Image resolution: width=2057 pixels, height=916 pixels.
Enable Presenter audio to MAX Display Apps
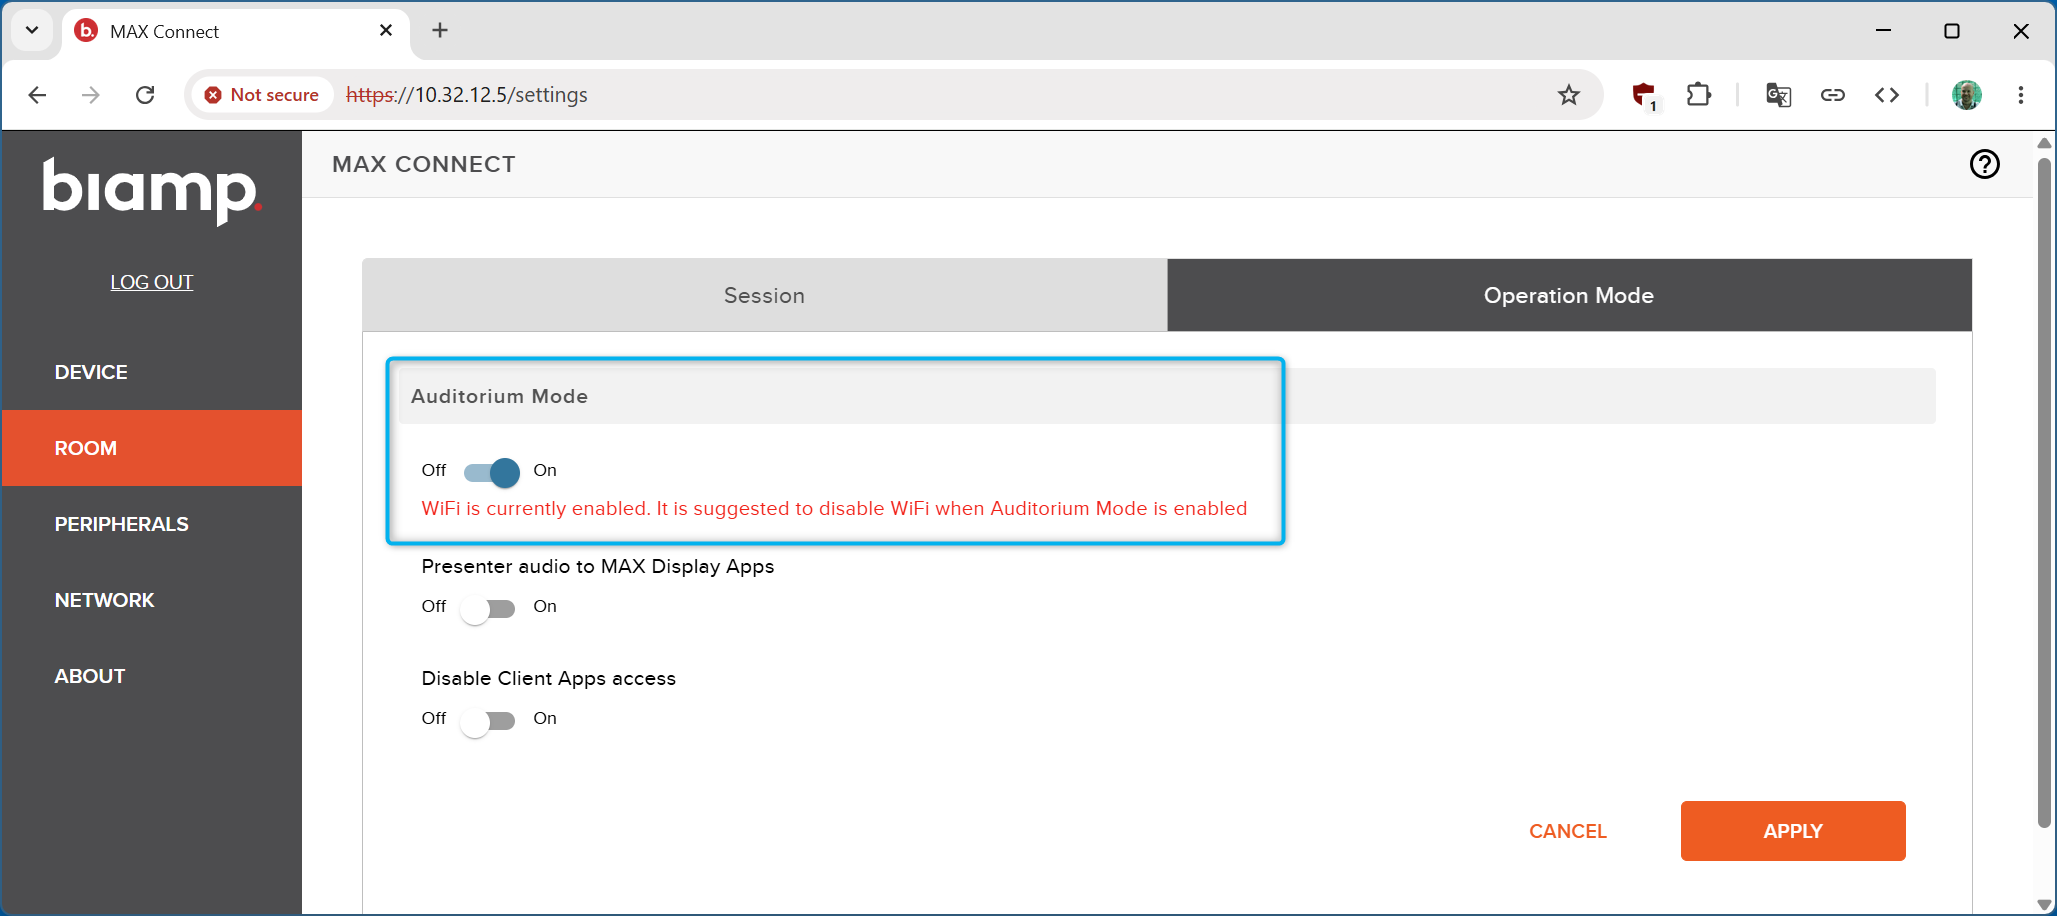[x=488, y=609]
